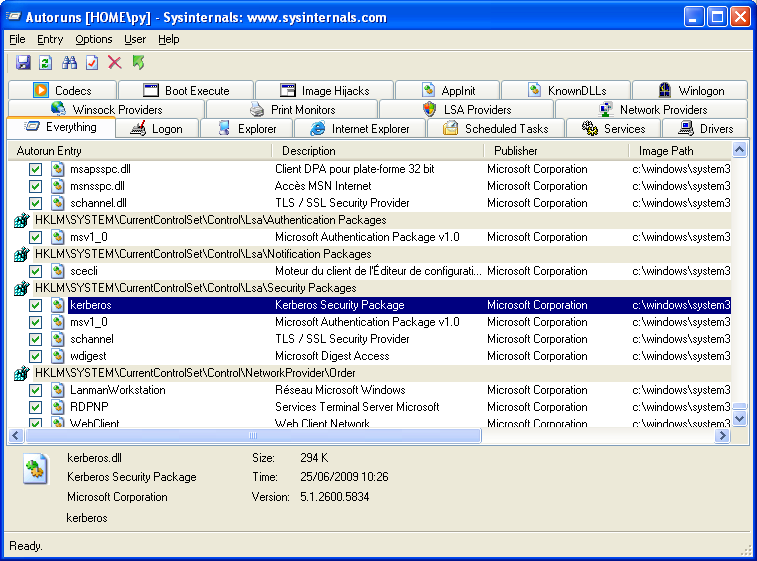Click Autoruns title bar application icon
The image size is (757, 561).
pyautogui.click(x=14, y=17)
